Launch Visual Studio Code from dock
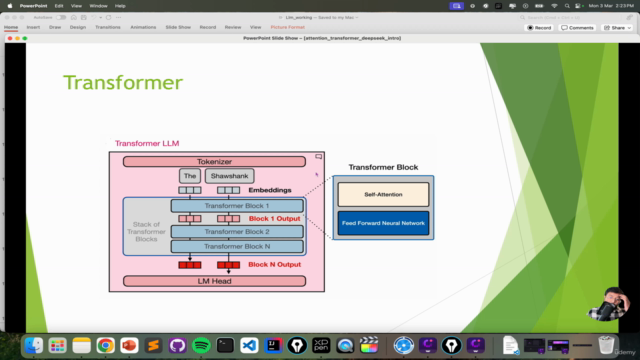Viewport: 640px width, 360px height. pyautogui.click(x=249, y=346)
